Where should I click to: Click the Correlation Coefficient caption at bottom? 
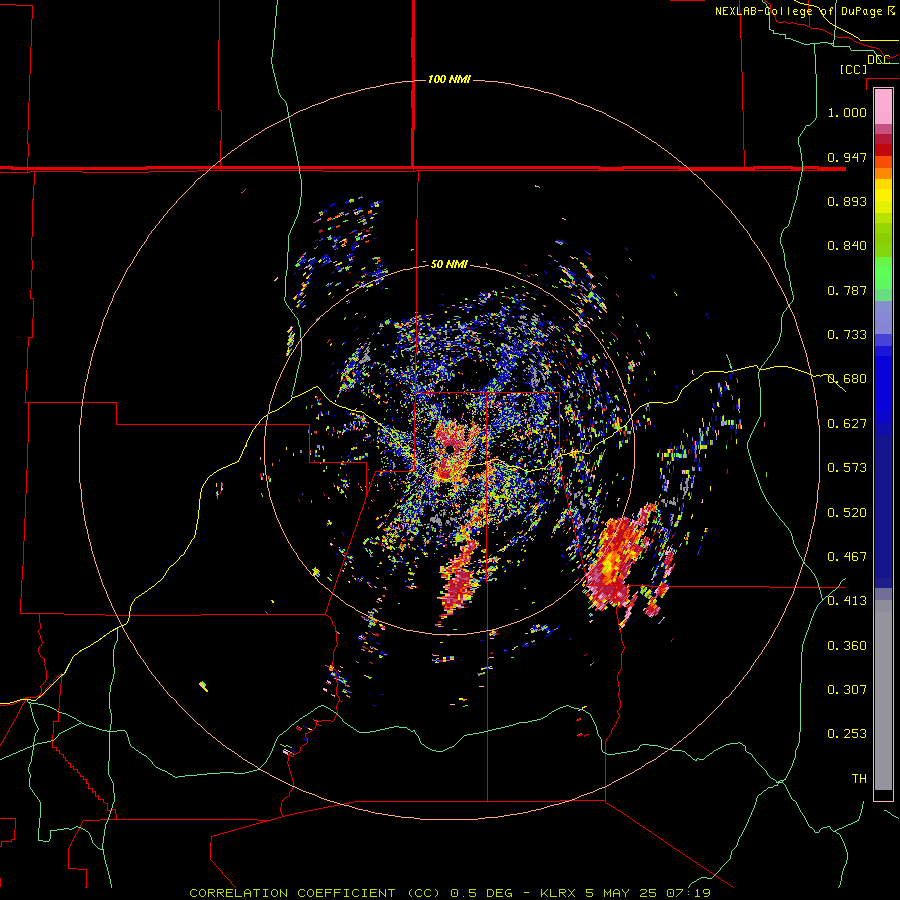[450, 893]
